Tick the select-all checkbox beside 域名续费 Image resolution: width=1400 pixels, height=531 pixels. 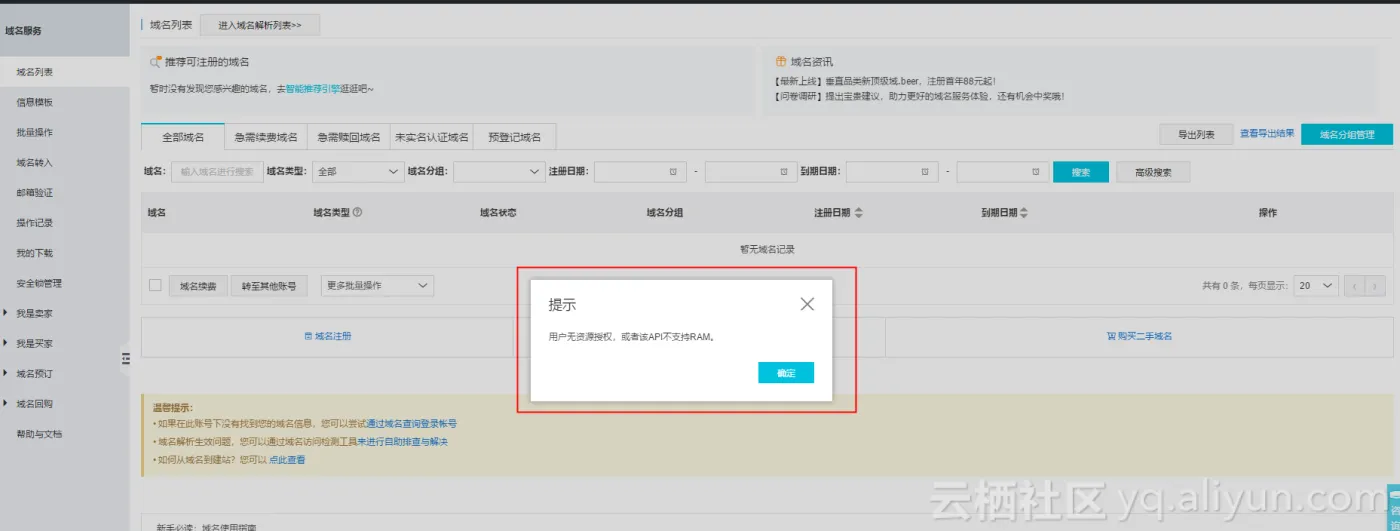pos(155,285)
